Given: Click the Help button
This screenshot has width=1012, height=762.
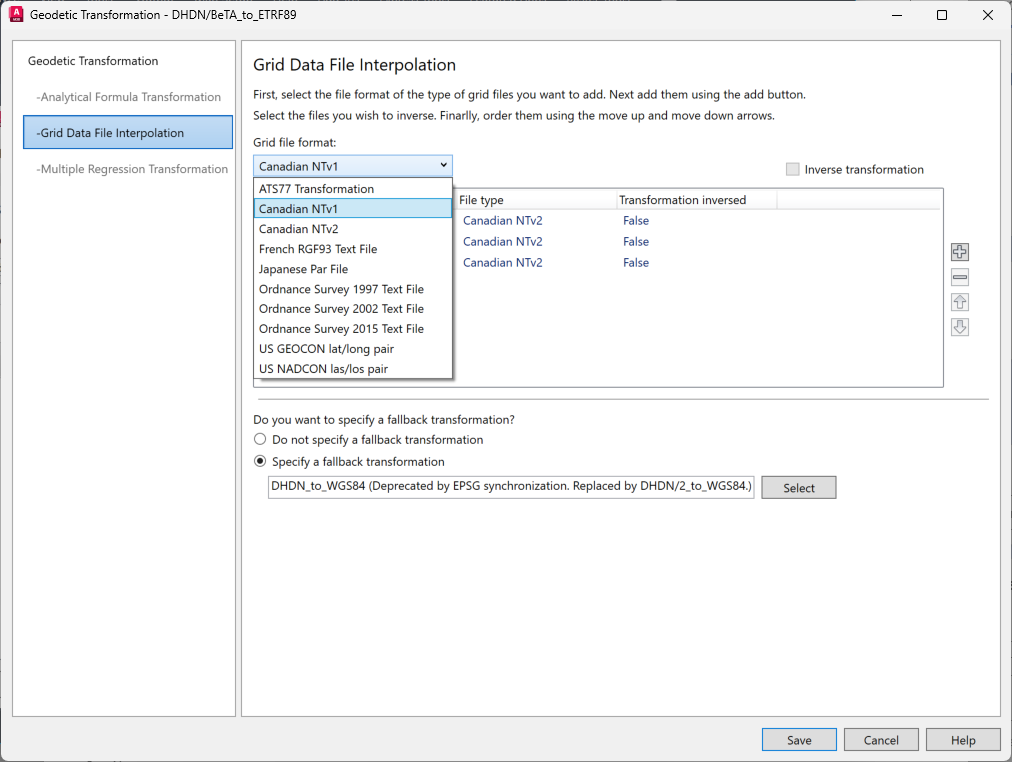Looking at the screenshot, I should pos(963,740).
